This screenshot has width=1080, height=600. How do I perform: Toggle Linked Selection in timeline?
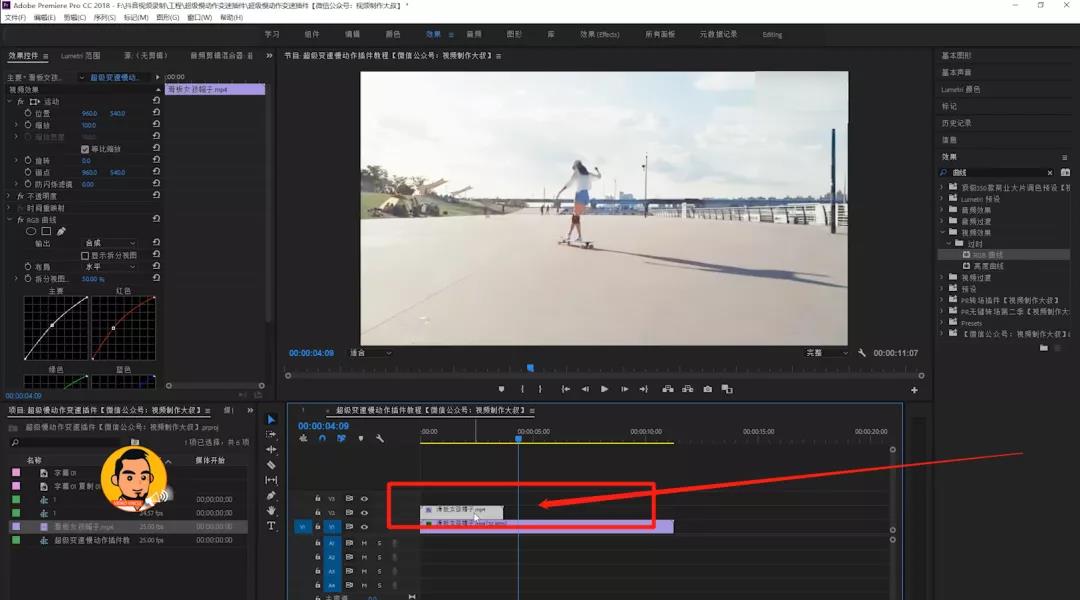341,439
